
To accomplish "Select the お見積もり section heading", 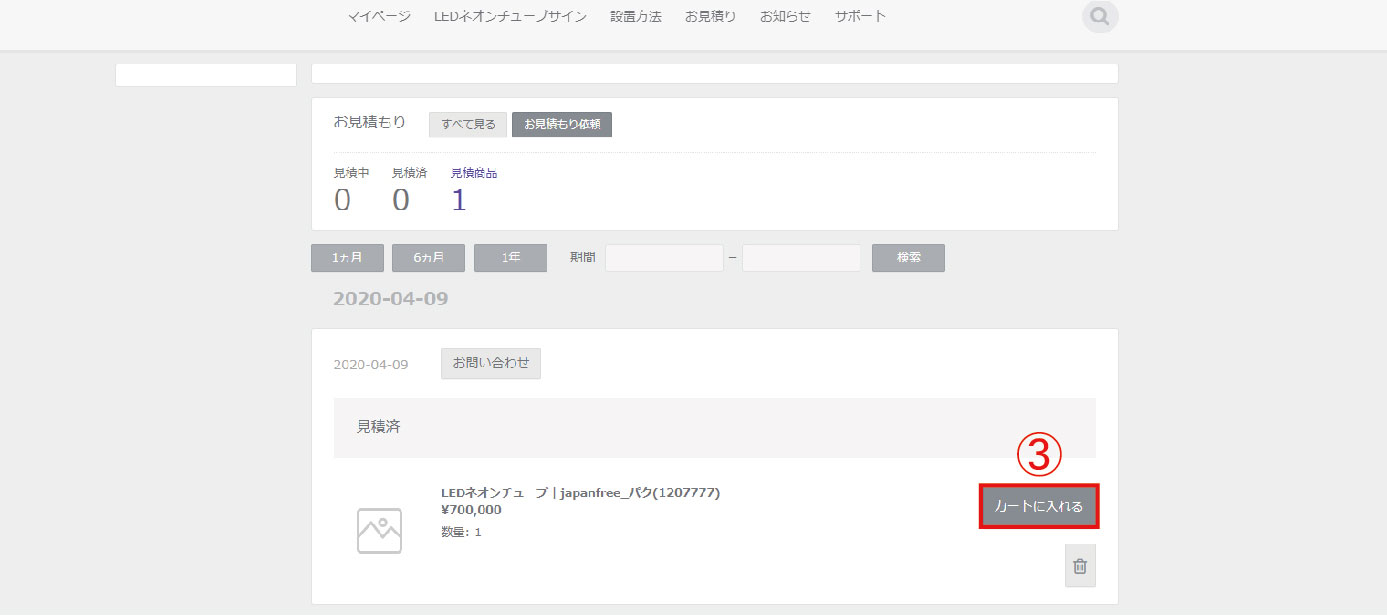I will [x=370, y=122].
